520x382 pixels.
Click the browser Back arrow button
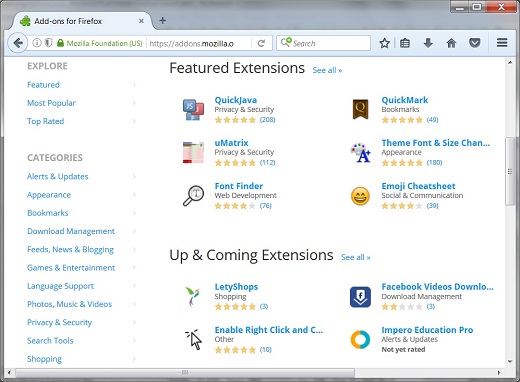(x=18, y=43)
